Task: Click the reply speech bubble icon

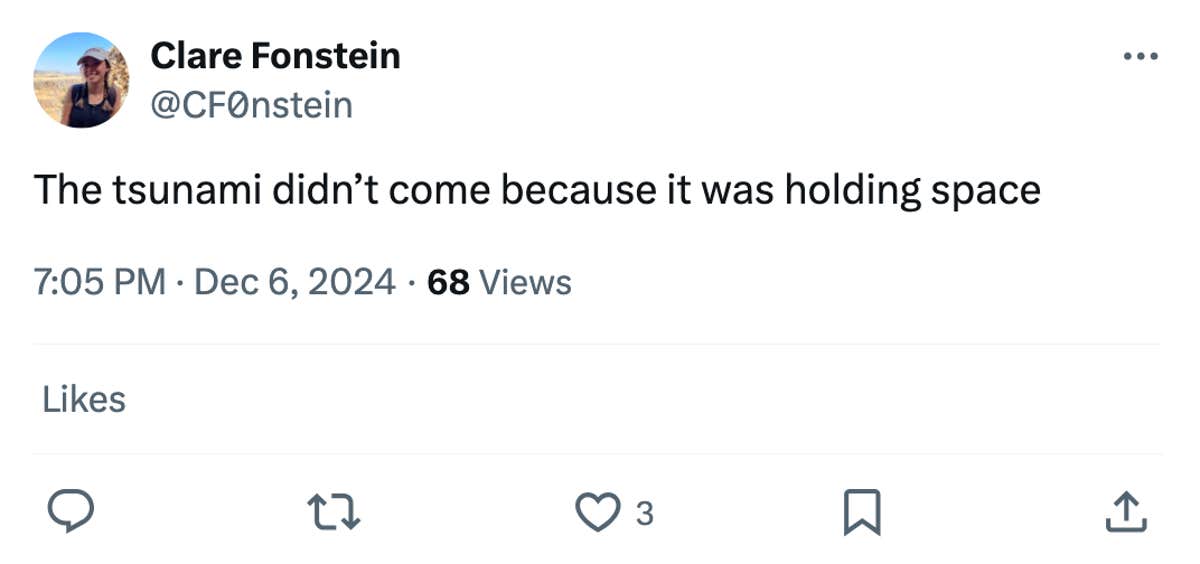Action: click(x=71, y=512)
